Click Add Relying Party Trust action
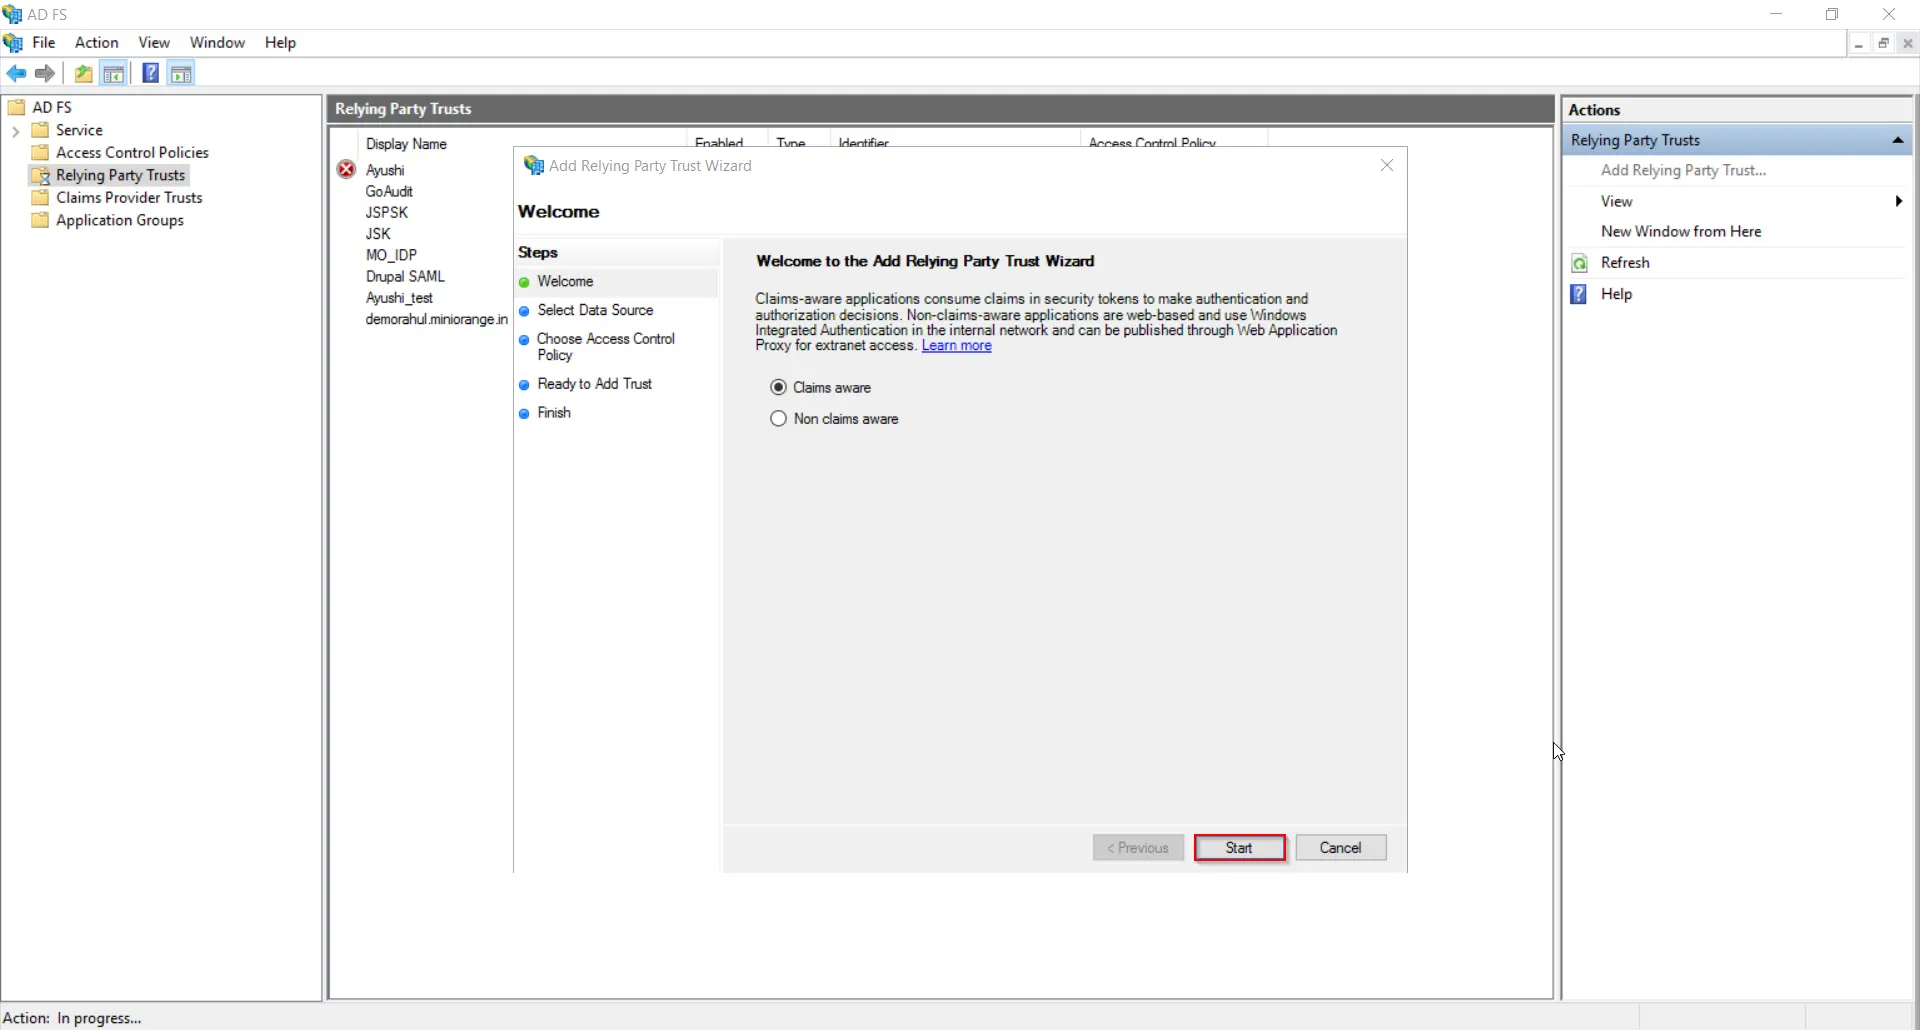The image size is (1920, 1030). pos(1683,170)
